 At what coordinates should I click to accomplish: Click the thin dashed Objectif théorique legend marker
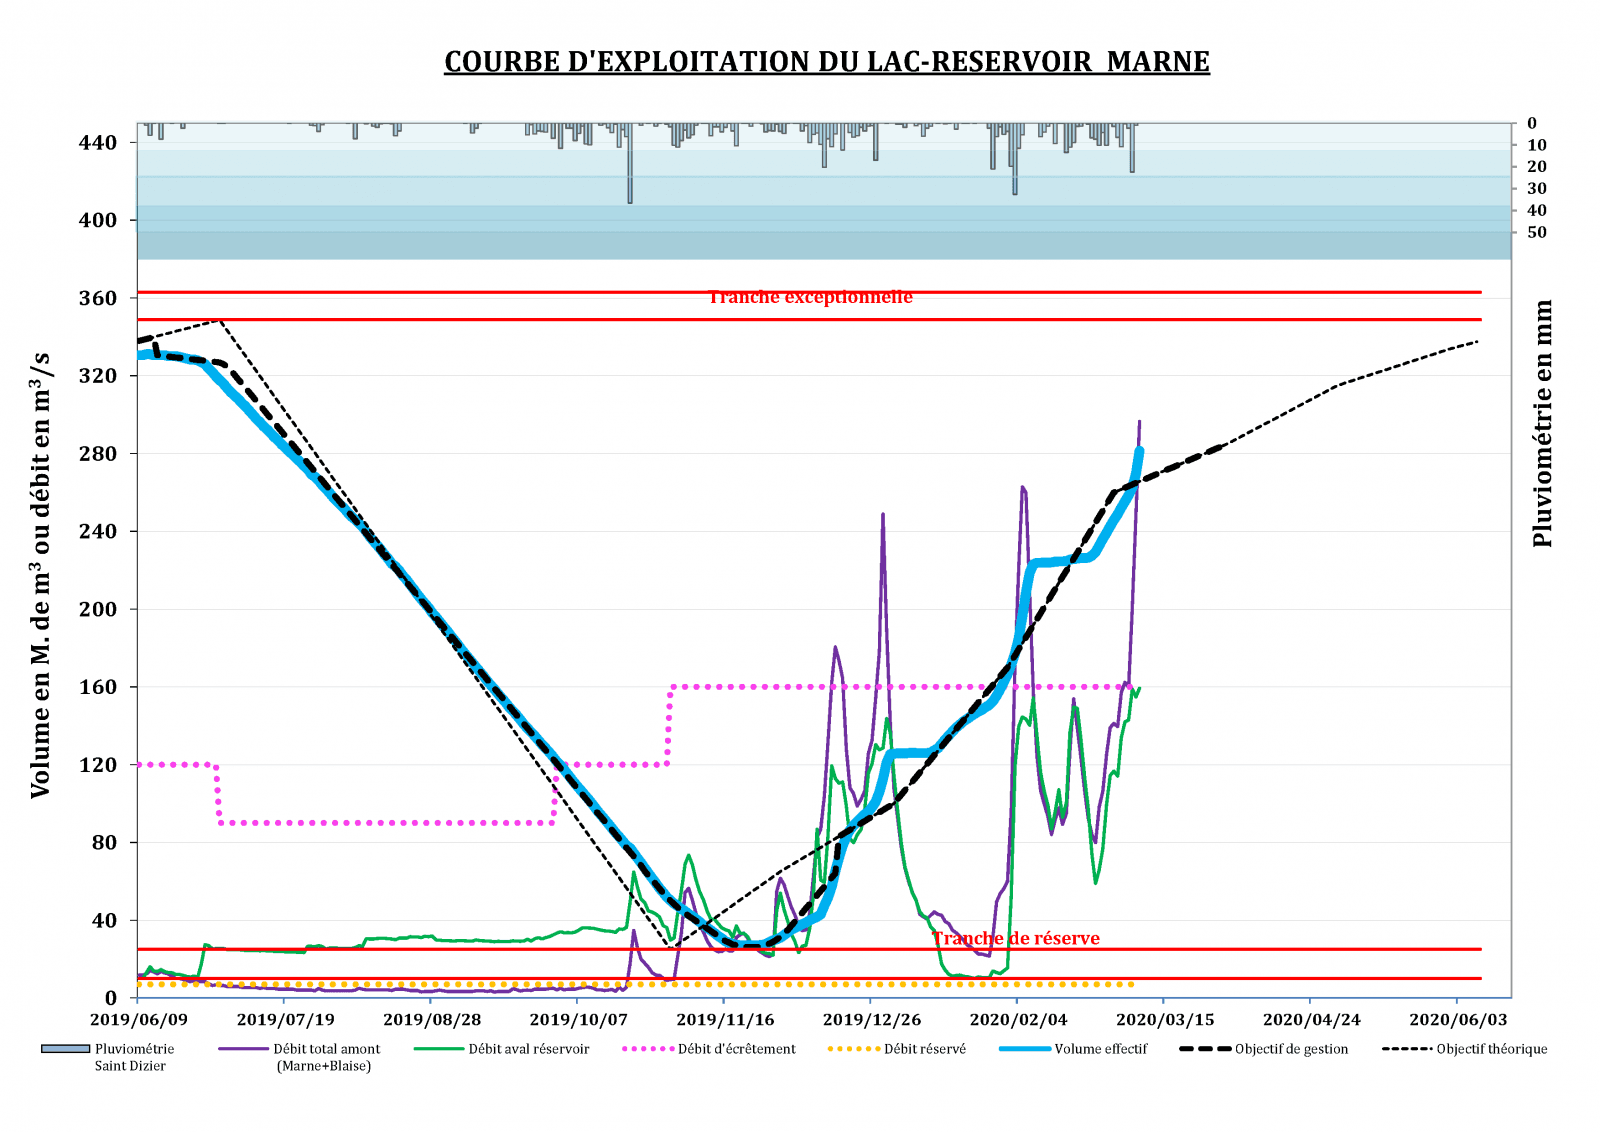pos(1408,1049)
